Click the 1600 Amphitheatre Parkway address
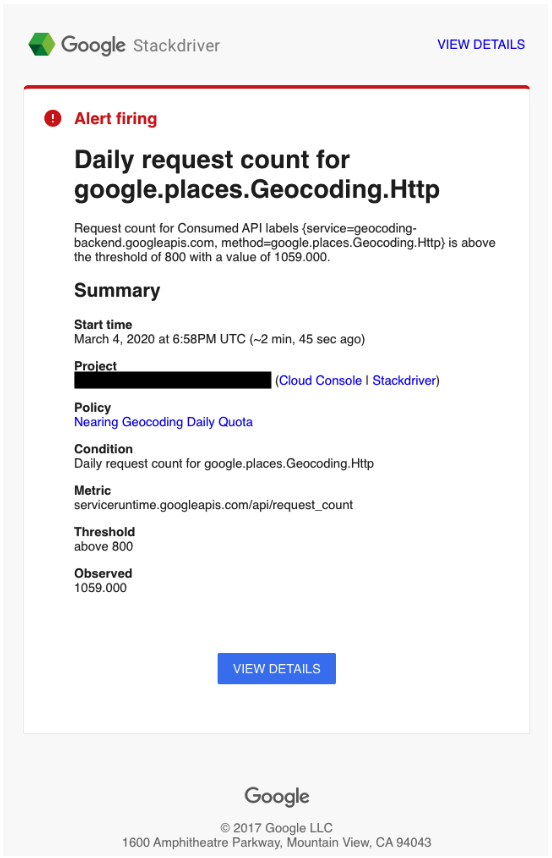This screenshot has height=858, width=552. tap(277, 842)
